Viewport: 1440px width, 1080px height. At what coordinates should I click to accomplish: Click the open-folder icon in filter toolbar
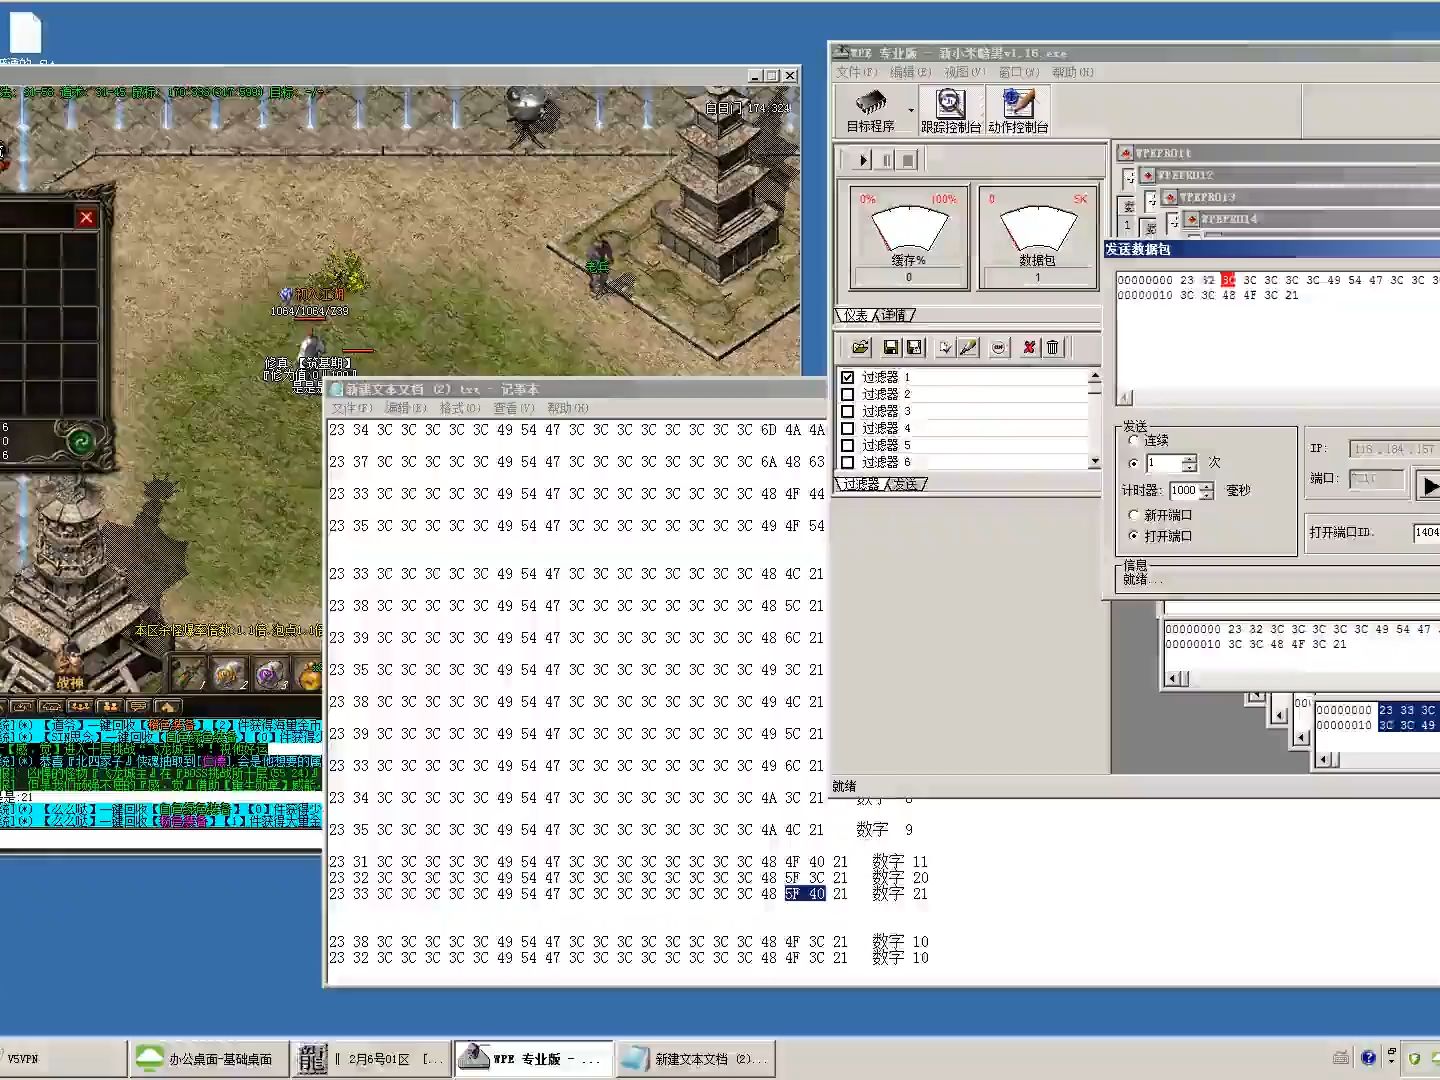861,347
